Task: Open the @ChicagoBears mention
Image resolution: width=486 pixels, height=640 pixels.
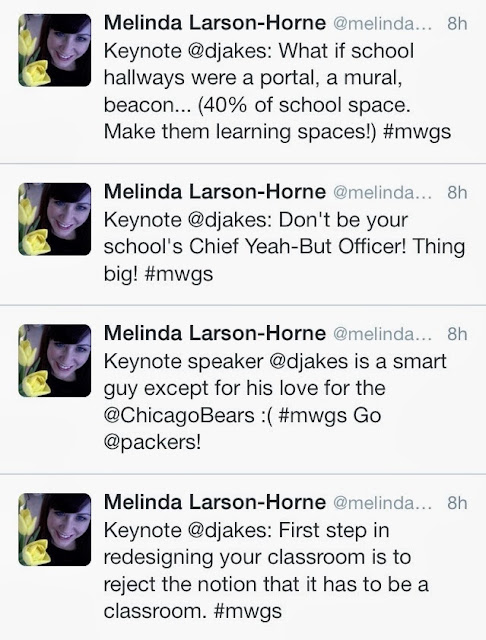Action: tap(180, 416)
